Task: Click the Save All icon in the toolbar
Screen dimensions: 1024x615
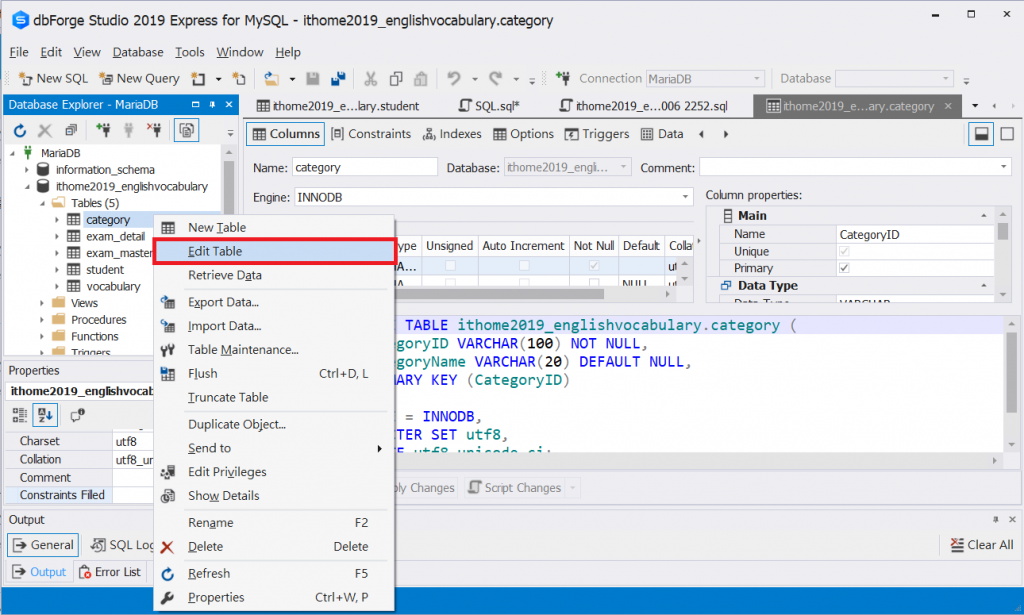Action: 338,79
